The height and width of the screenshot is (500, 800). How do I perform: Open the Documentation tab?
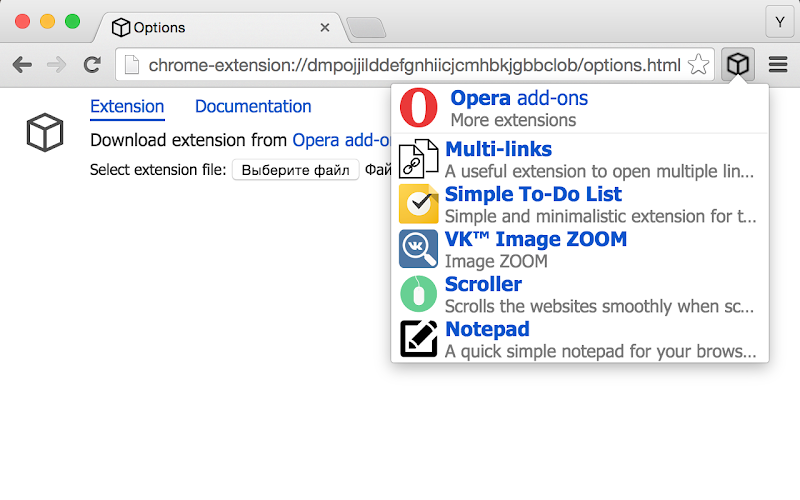pos(253,107)
